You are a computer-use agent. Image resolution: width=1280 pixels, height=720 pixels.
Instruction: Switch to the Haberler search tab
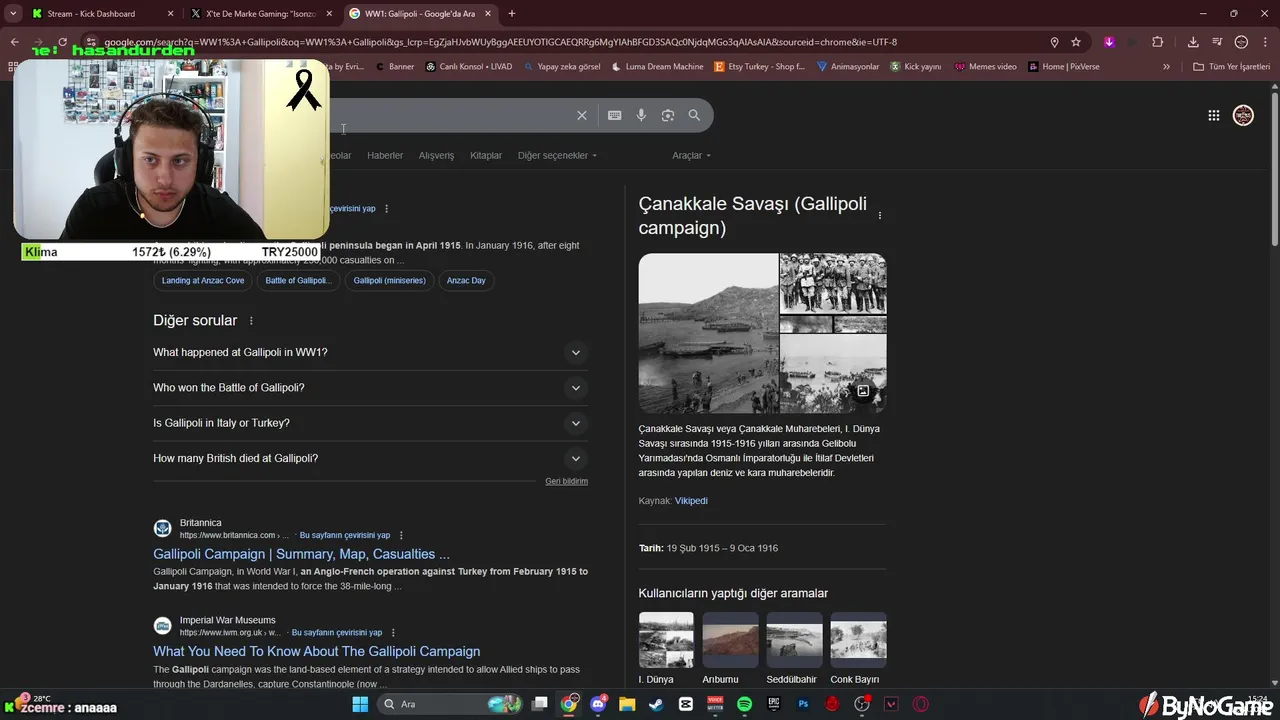[x=385, y=155]
